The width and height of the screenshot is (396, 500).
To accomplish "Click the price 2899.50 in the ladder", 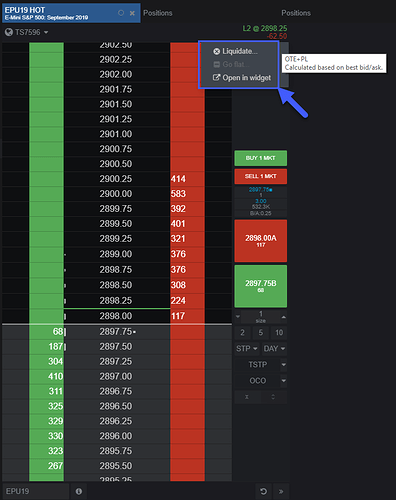I will [116, 224].
